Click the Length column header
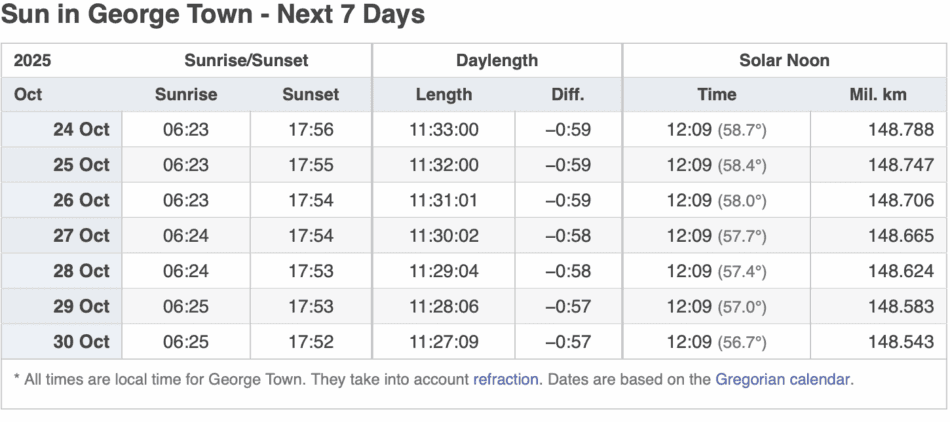 (x=444, y=95)
